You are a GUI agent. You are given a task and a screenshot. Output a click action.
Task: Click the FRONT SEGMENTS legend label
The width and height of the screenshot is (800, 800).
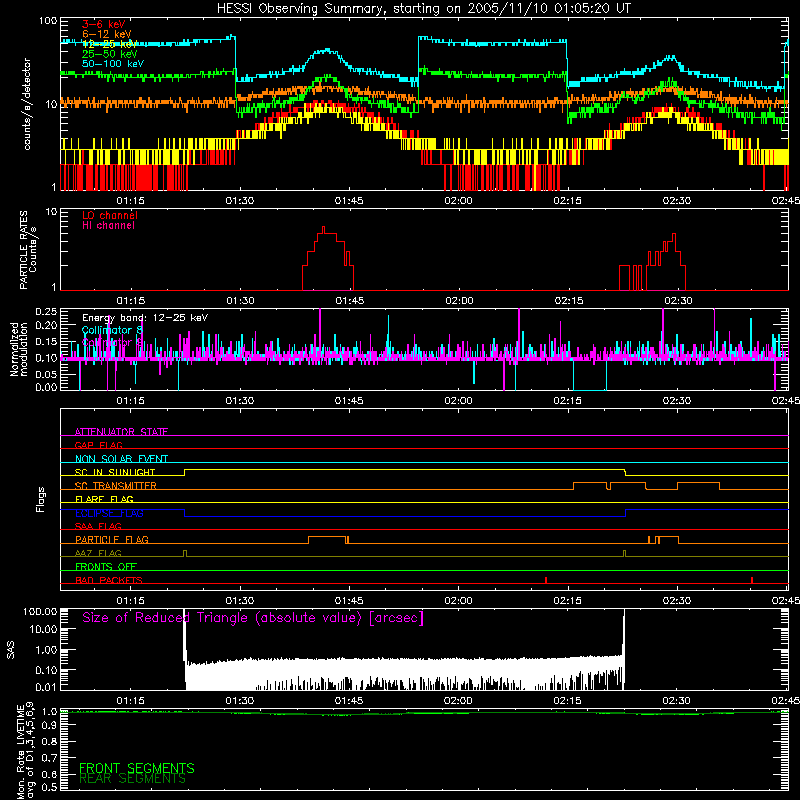pos(137,768)
